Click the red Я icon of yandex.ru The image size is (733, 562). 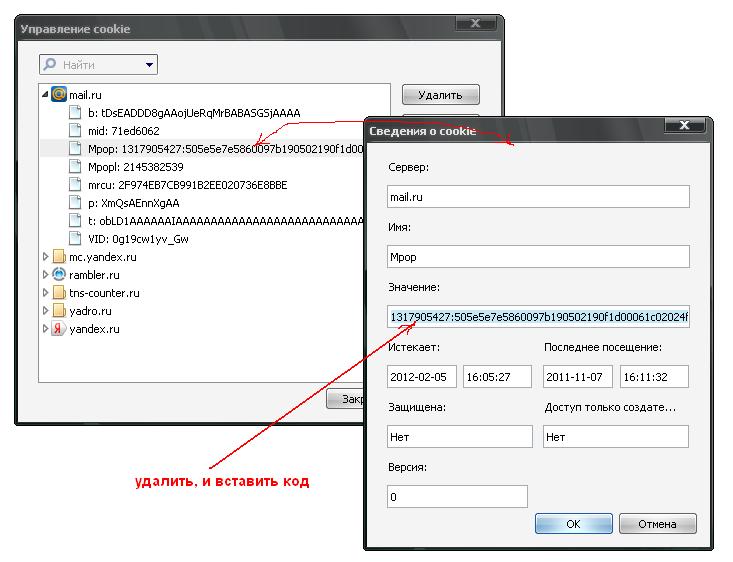click(x=58, y=329)
